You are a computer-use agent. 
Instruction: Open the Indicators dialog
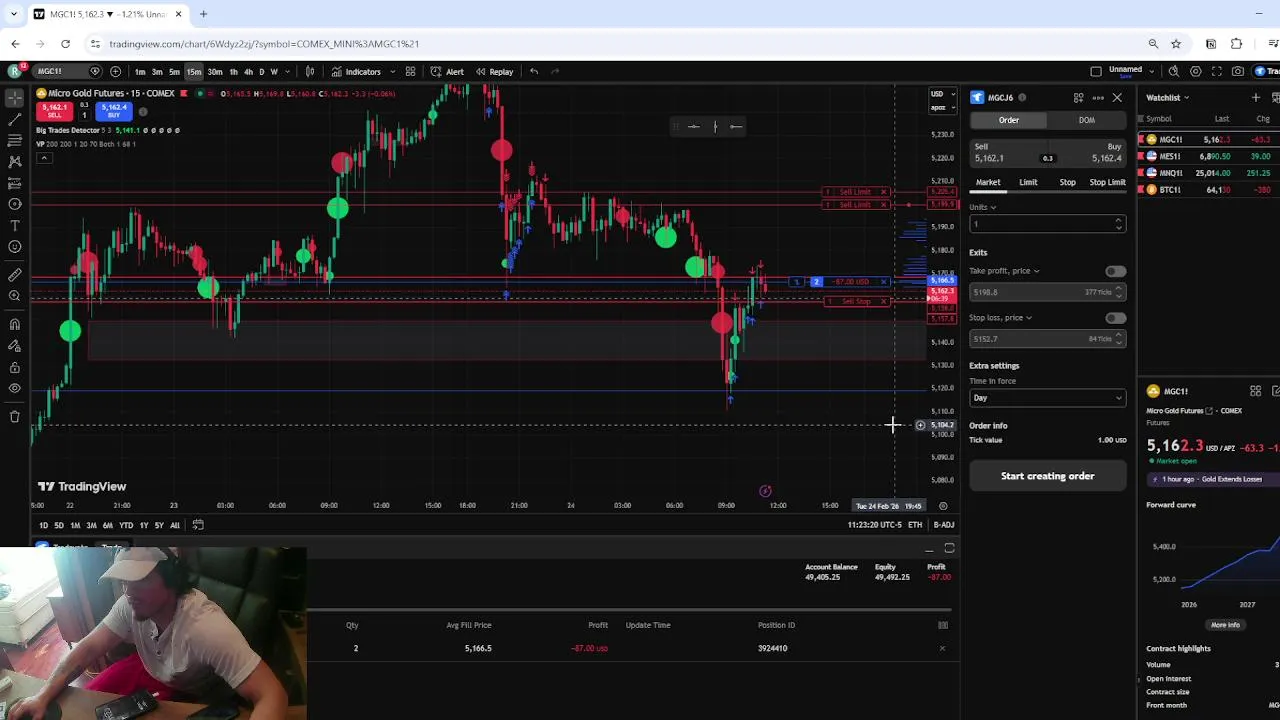pos(356,71)
